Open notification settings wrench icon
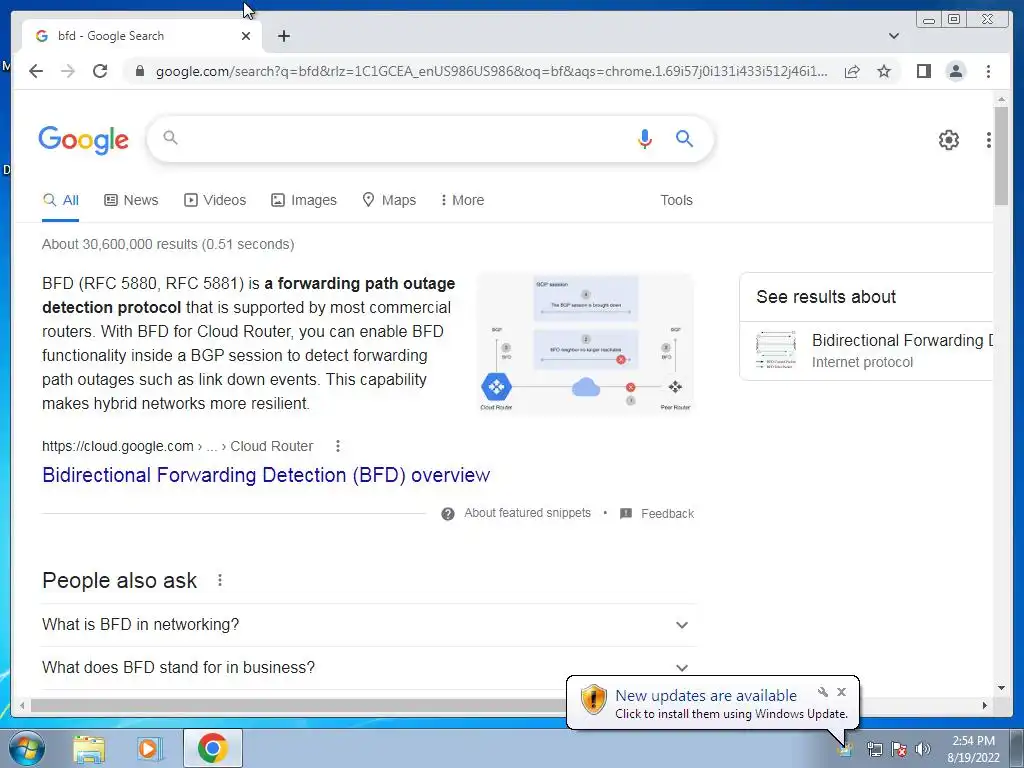The image size is (1024, 768). pyautogui.click(x=823, y=692)
